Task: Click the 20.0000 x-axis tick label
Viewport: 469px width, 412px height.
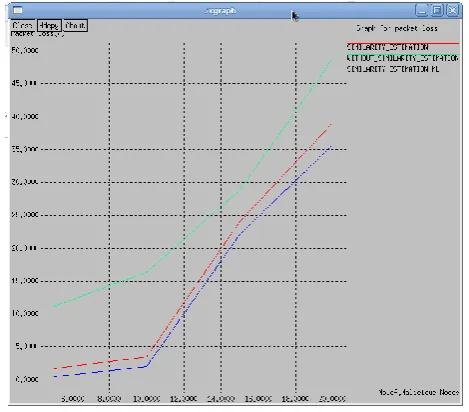Action: click(332, 398)
